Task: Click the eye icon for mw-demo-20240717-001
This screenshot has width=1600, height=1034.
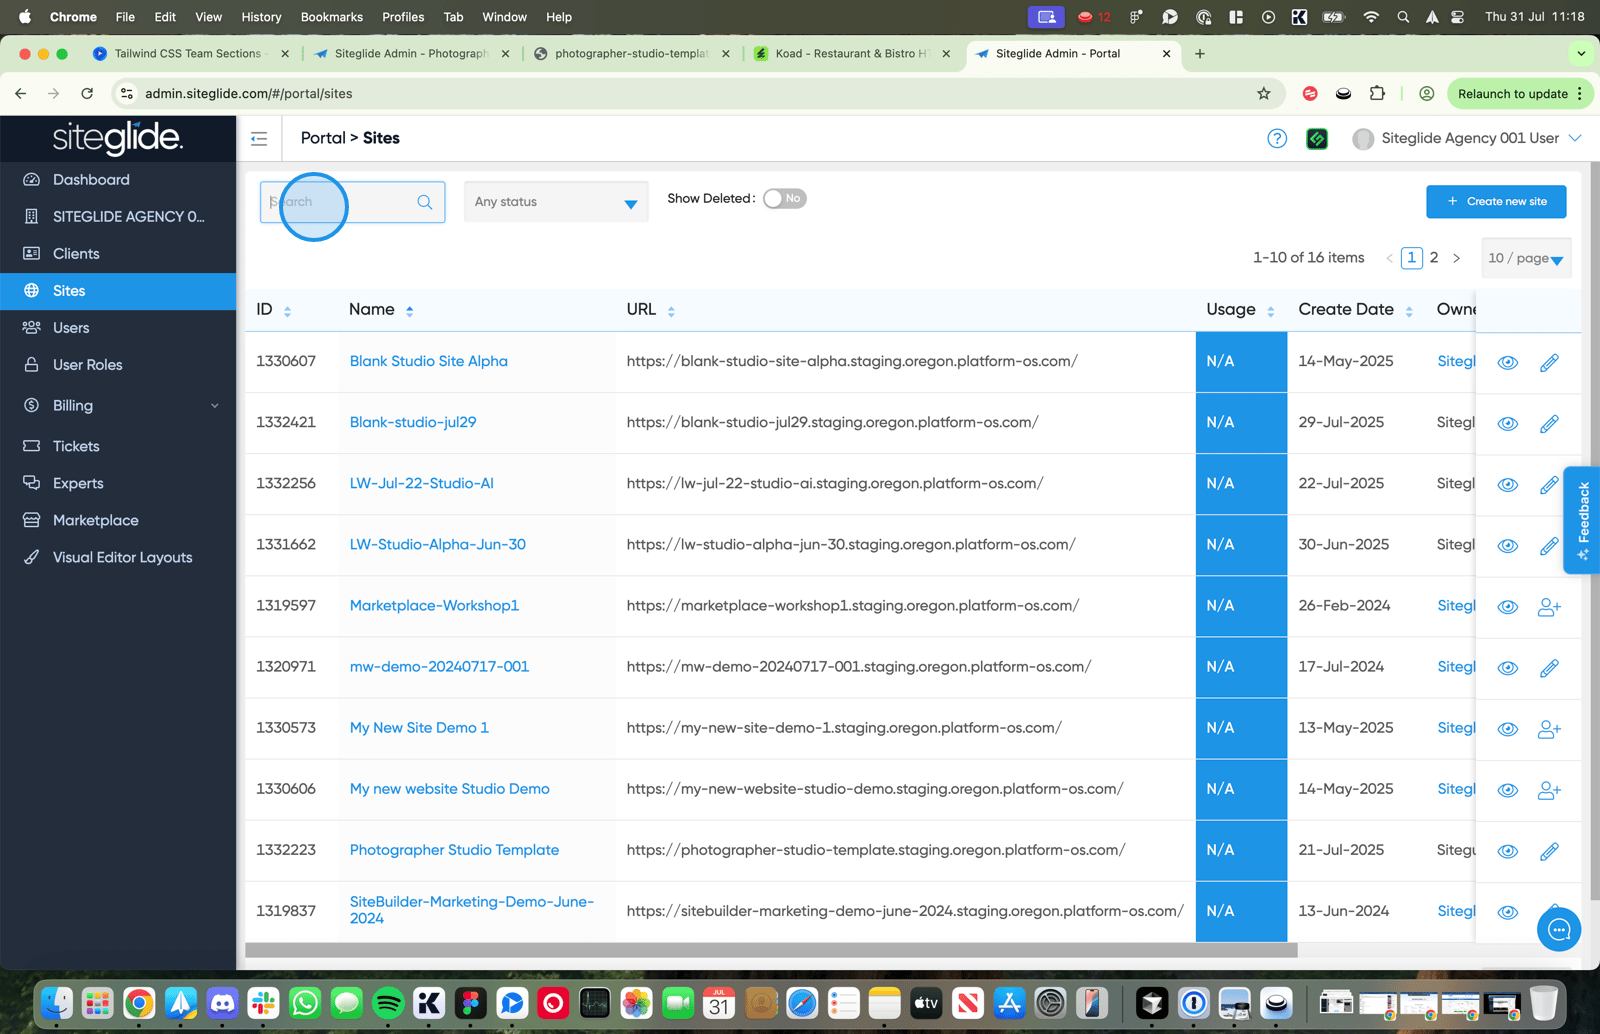Action: click(x=1507, y=668)
